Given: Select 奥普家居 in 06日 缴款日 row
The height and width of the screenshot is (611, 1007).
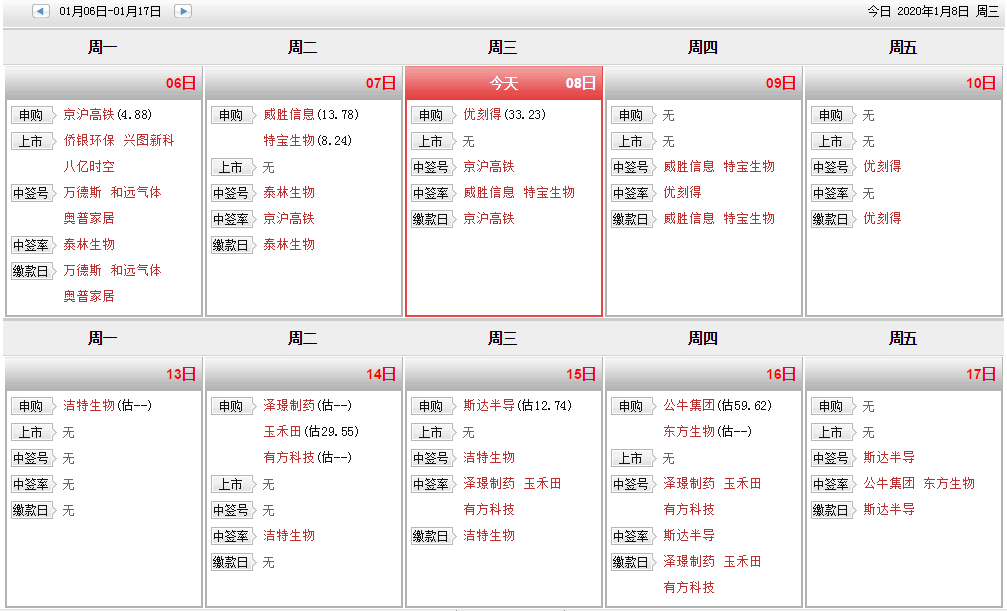Looking at the screenshot, I should (x=89, y=296).
